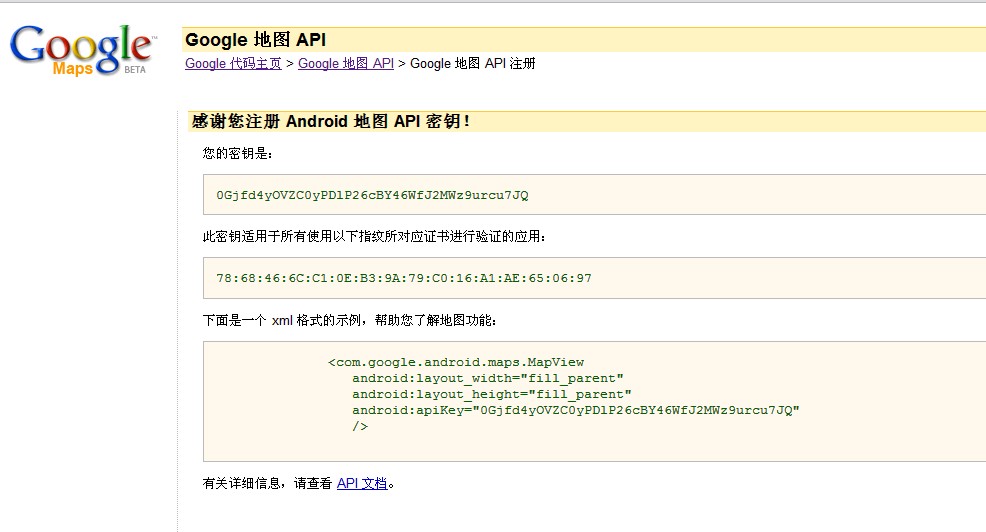The height and width of the screenshot is (532, 986).
Task: Click the Maps word in the logo
Action: 72,69
